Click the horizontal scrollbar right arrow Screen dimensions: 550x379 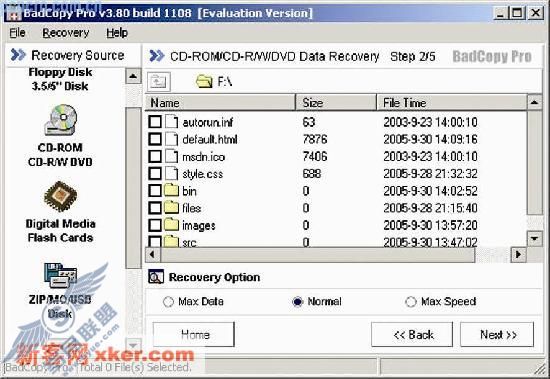(518, 254)
